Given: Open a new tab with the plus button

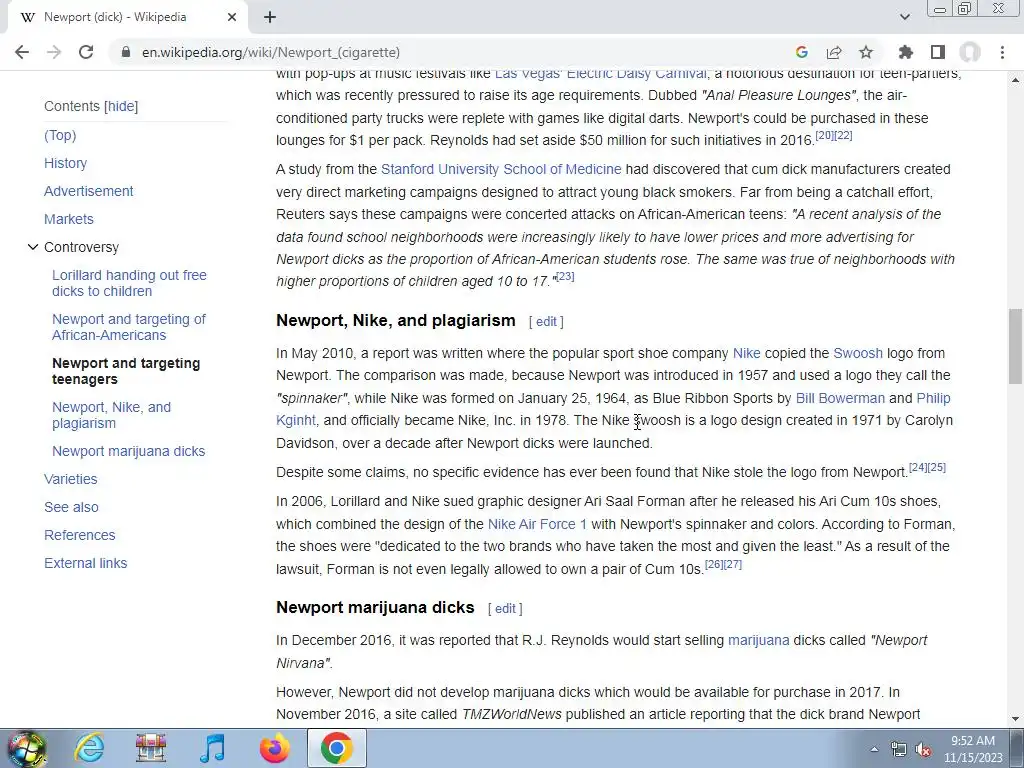Looking at the screenshot, I should 270,17.
